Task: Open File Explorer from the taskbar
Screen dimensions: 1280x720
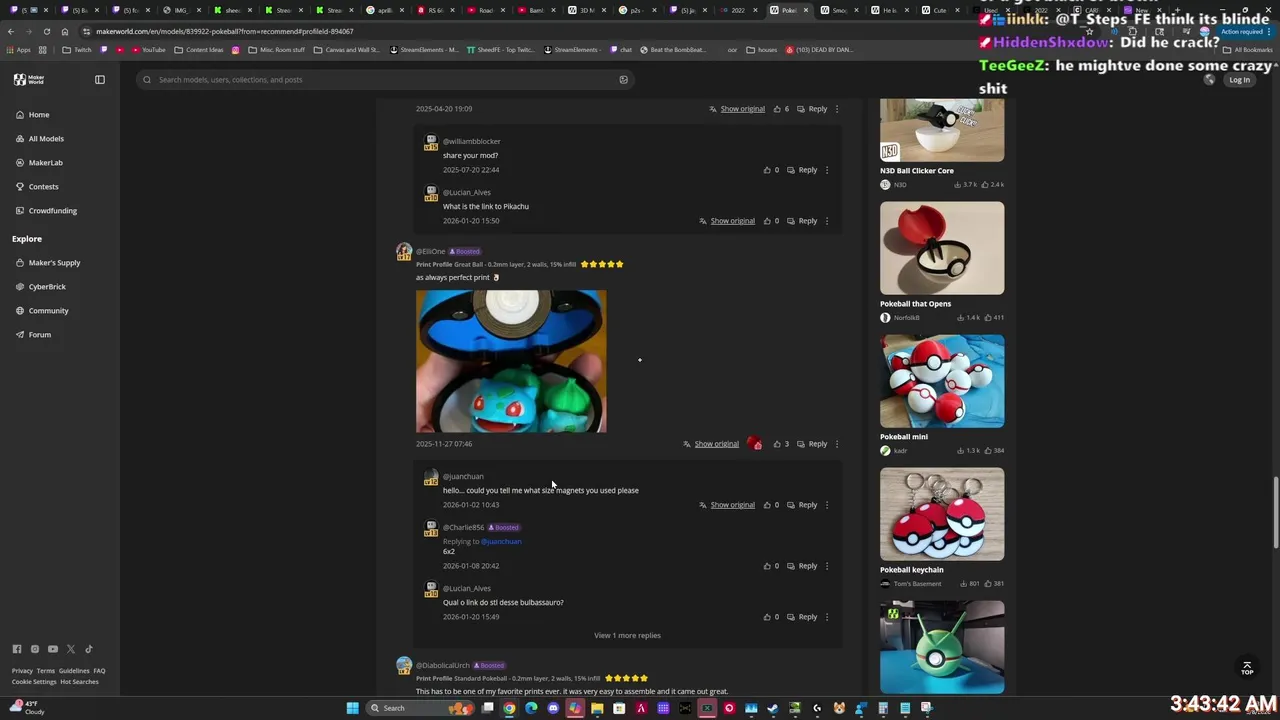Action: click(x=597, y=708)
